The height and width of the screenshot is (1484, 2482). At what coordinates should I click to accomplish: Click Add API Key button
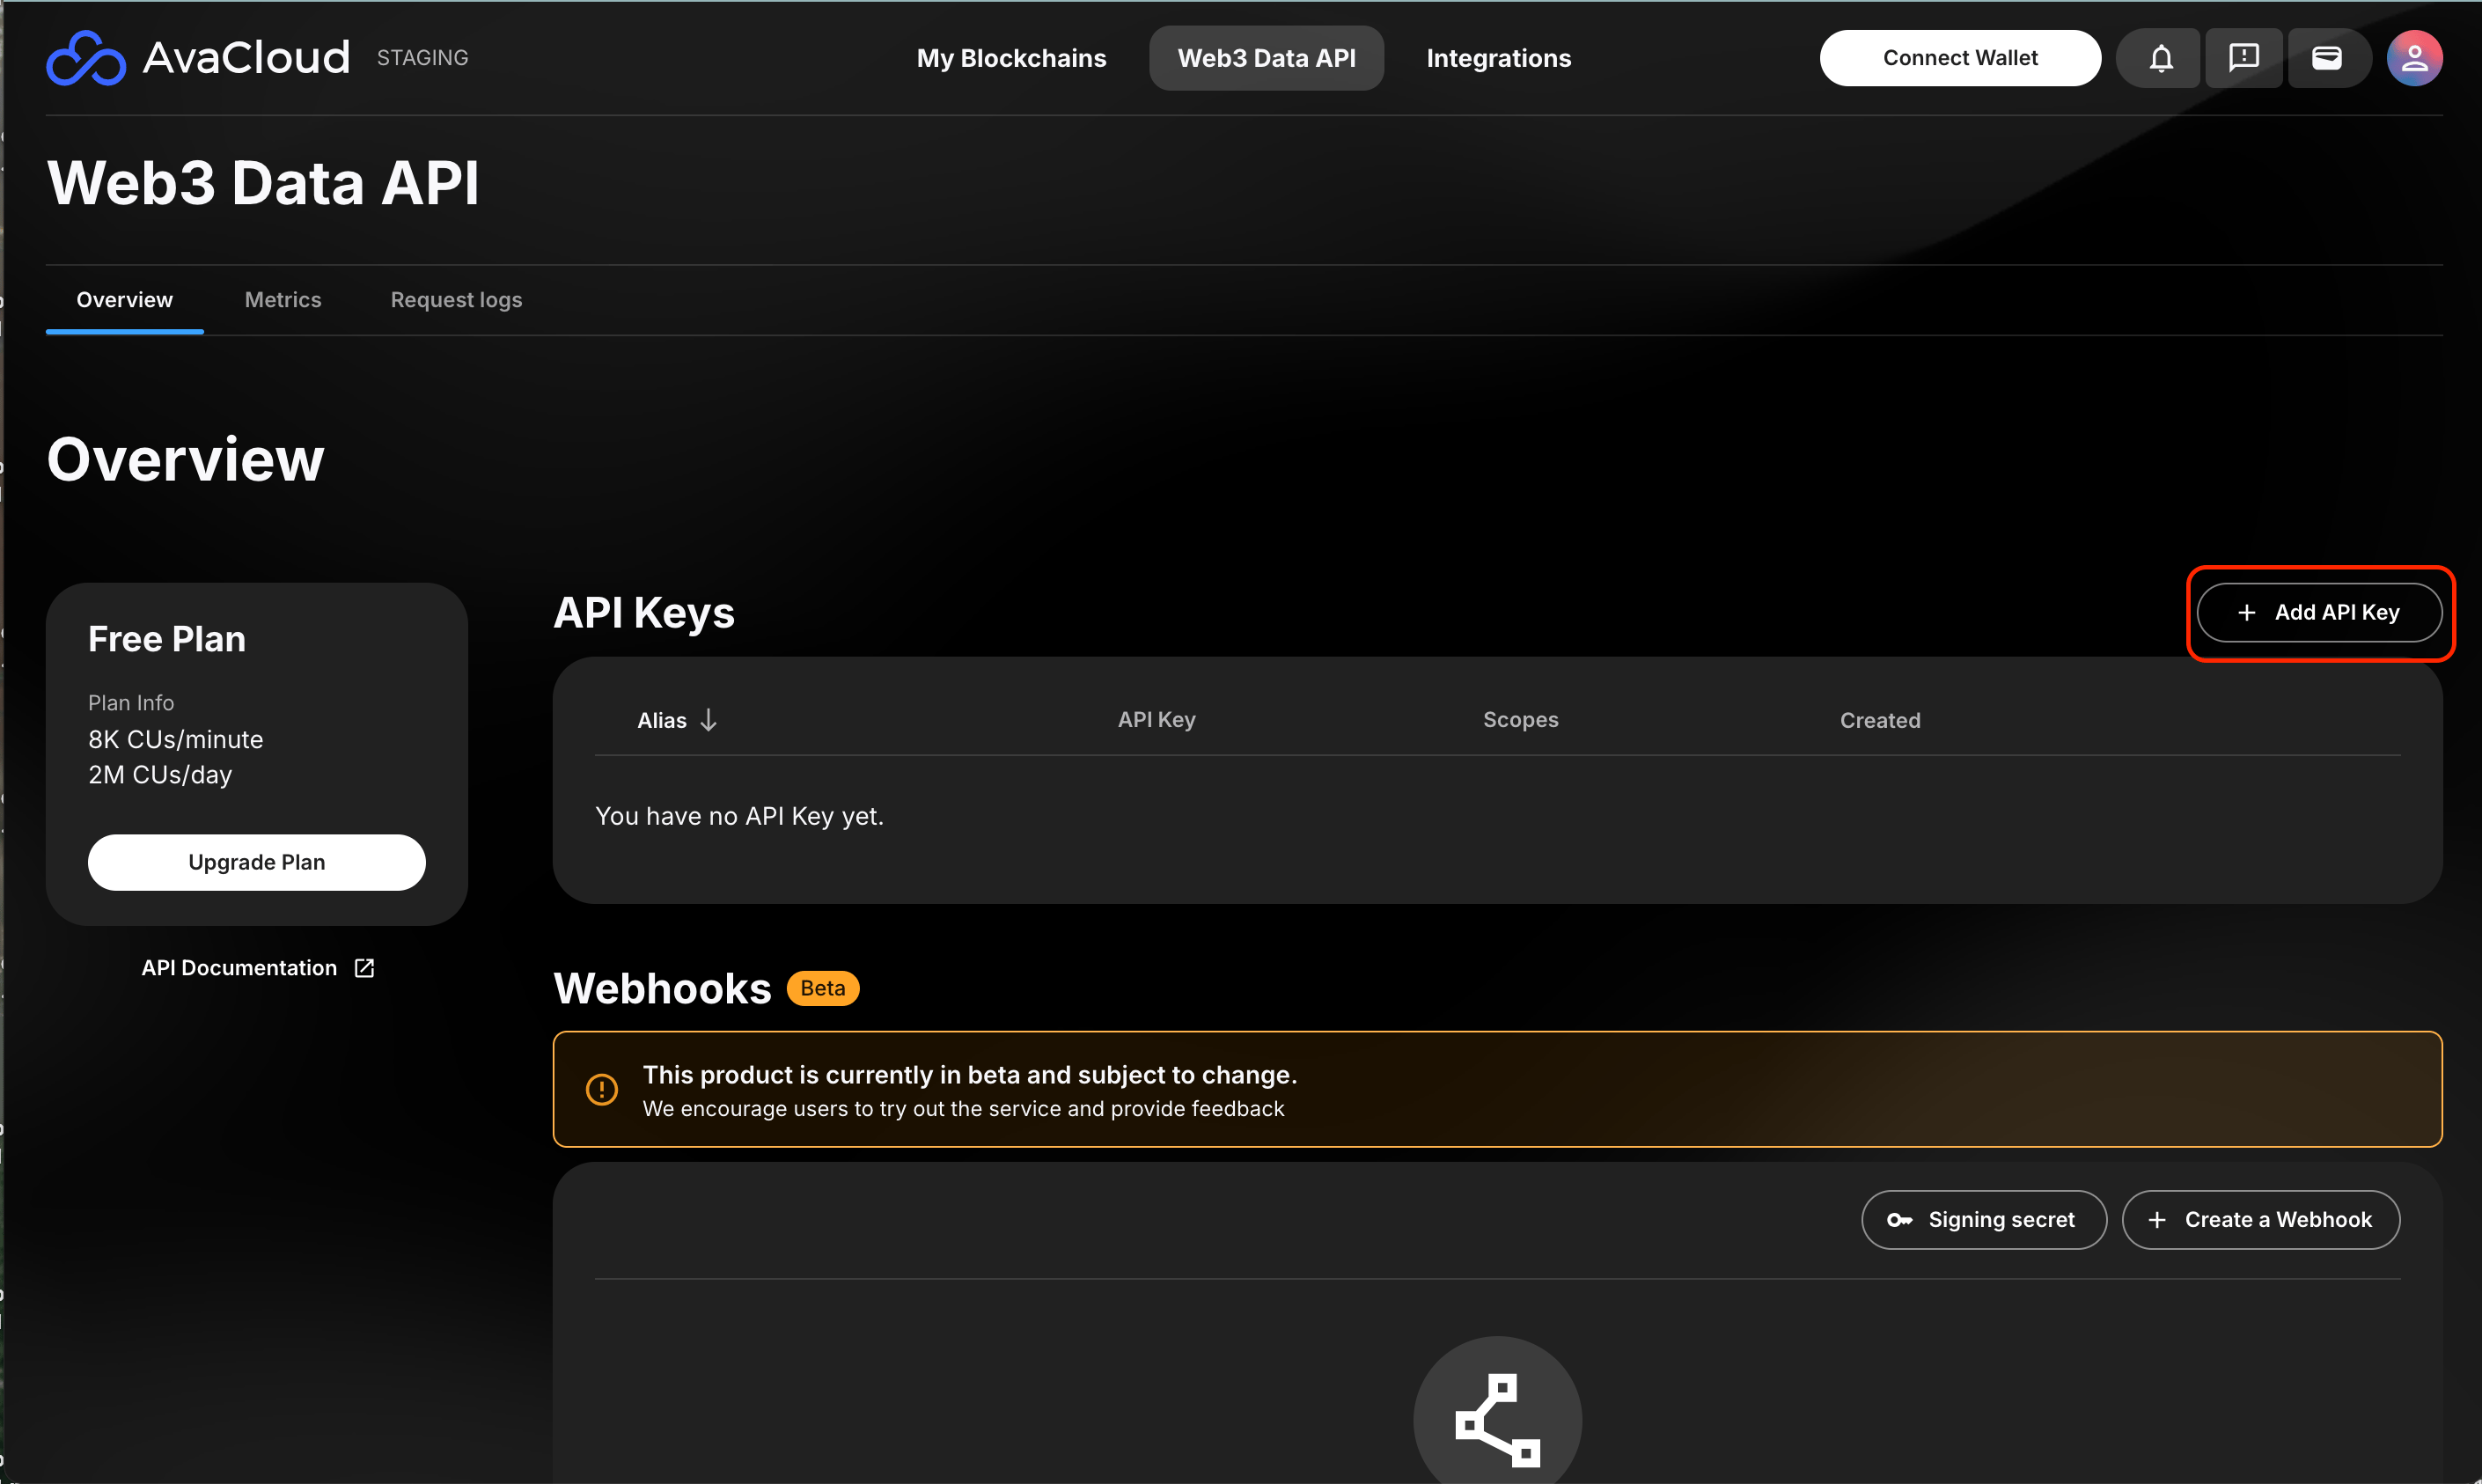(x=2318, y=612)
